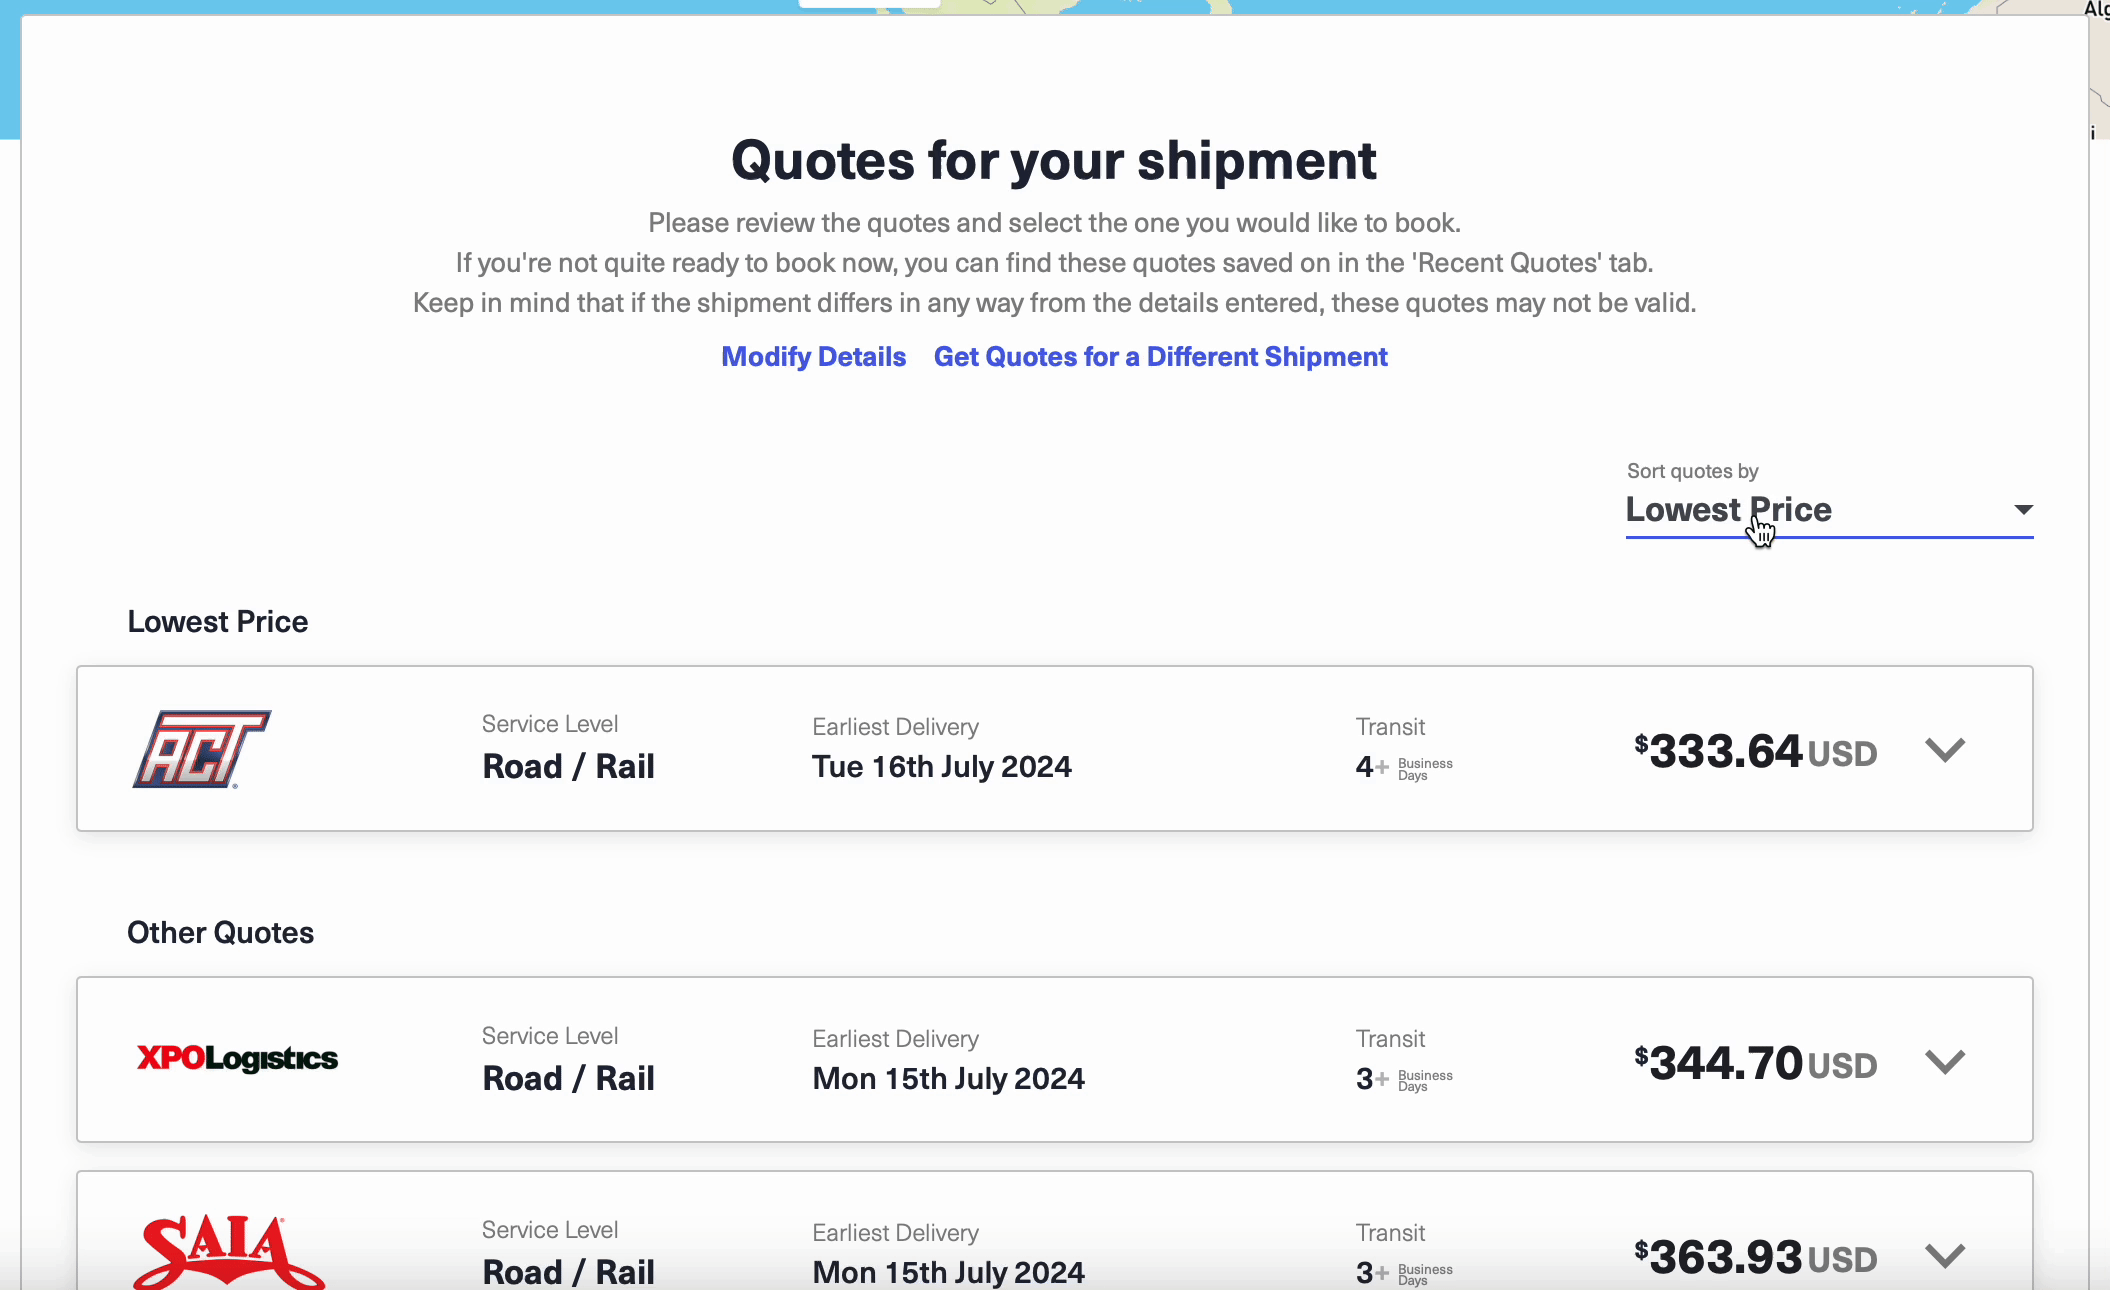Click the sort dropdown arrow icon
Screen dimensions: 2110x1290
coord(2023,510)
